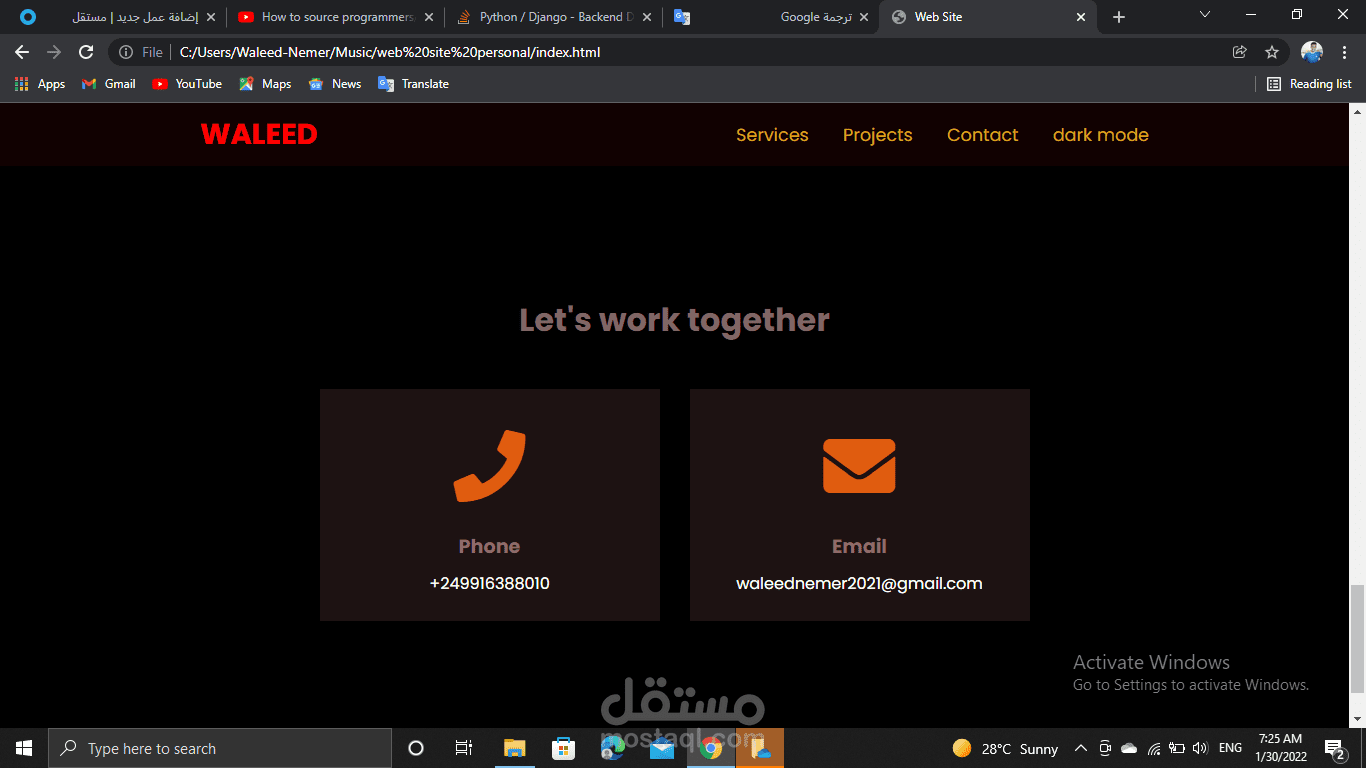Switch to the Google ترجمة tab

[770, 17]
